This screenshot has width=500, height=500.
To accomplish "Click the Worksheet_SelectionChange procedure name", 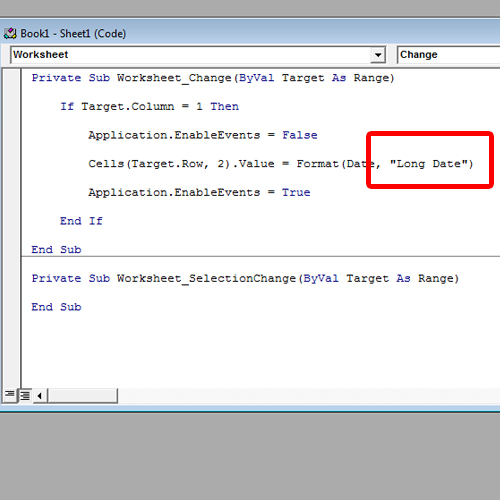I will tap(207, 279).
